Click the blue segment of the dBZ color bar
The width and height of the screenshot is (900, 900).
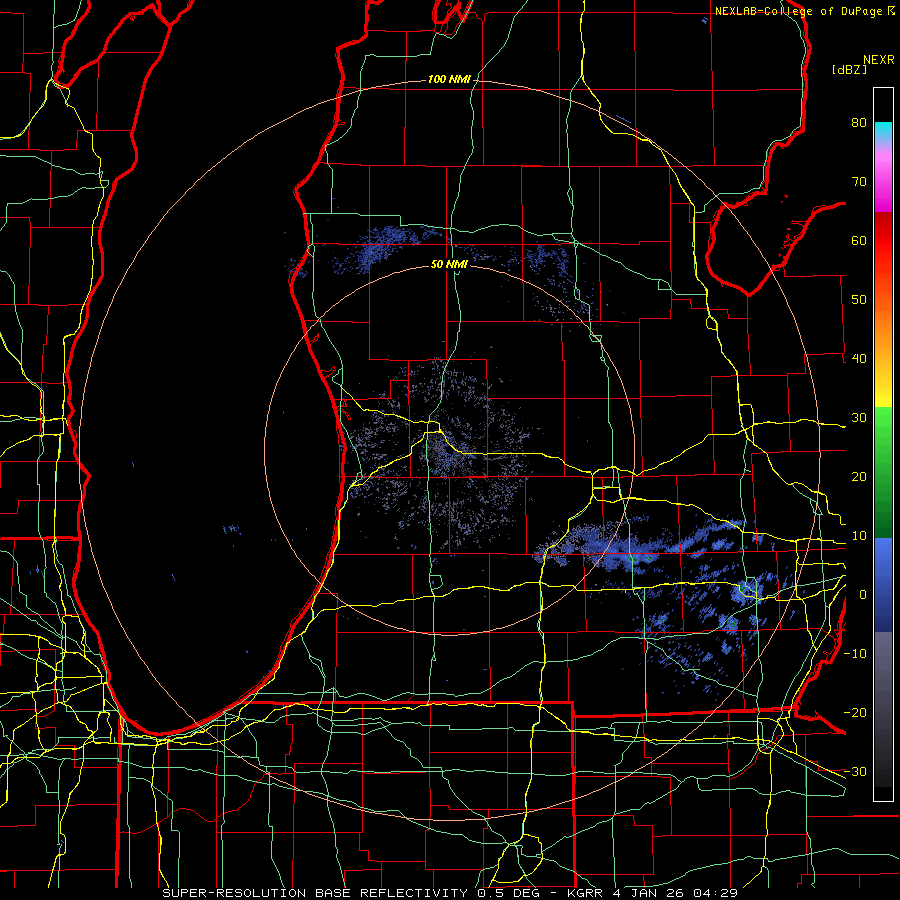(883, 584)
